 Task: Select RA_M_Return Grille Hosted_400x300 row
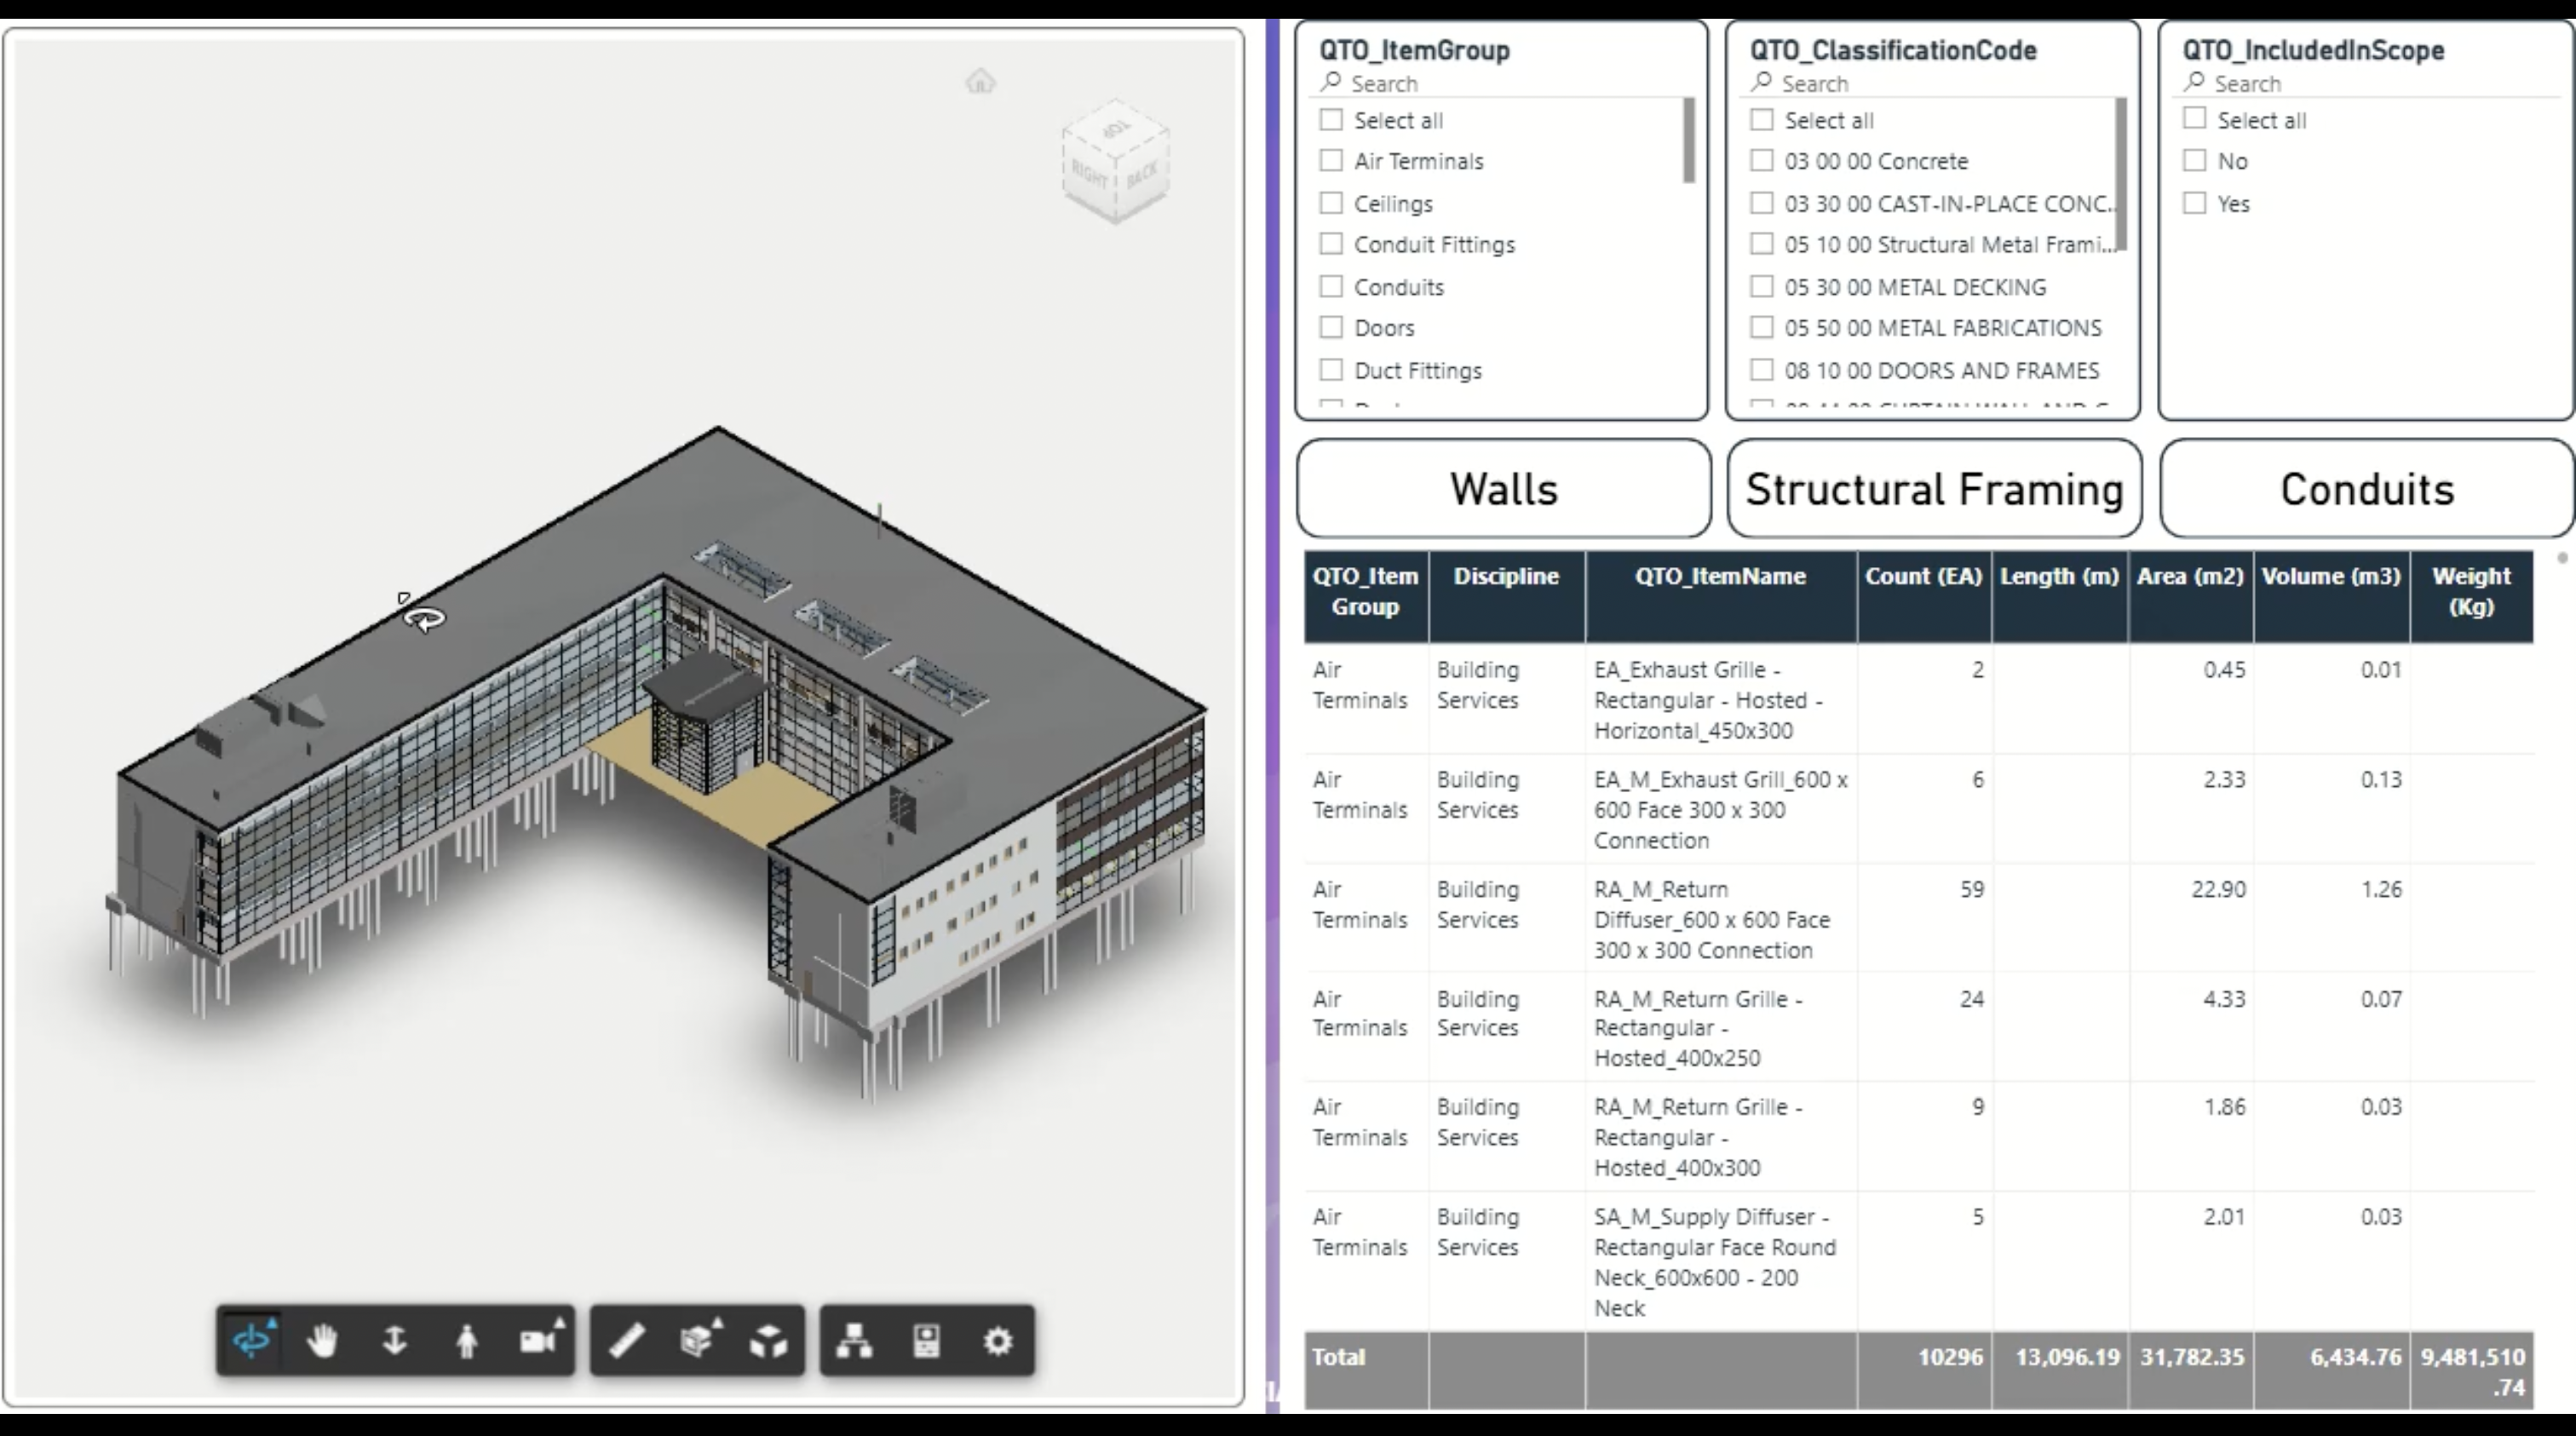1919,1137
